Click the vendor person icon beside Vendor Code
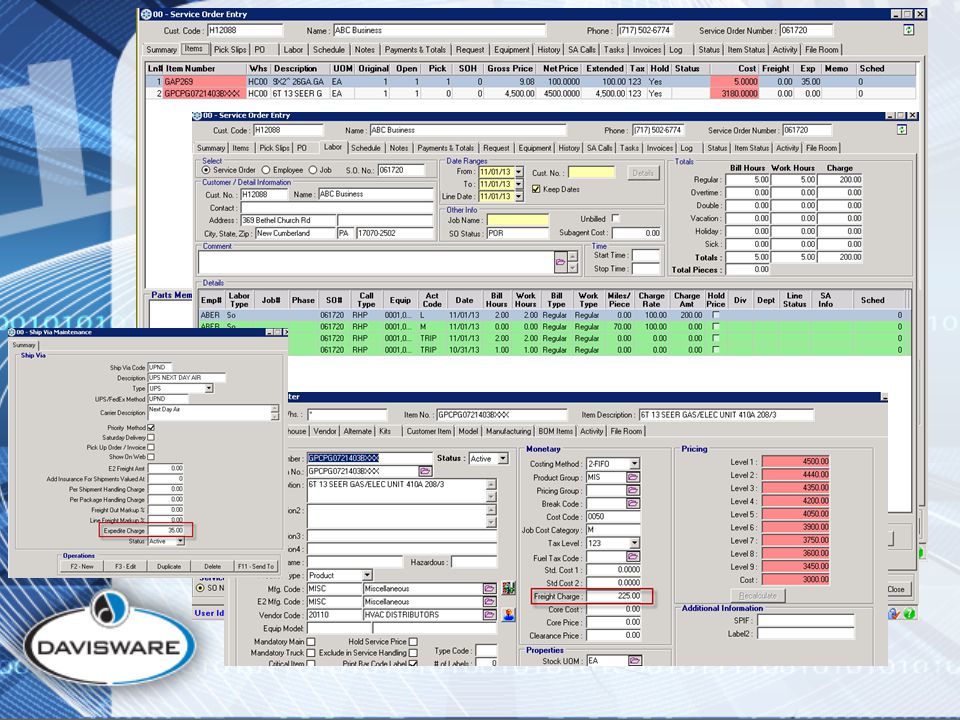Viewport: 960px width, 720px height. (x=508, y=615)
